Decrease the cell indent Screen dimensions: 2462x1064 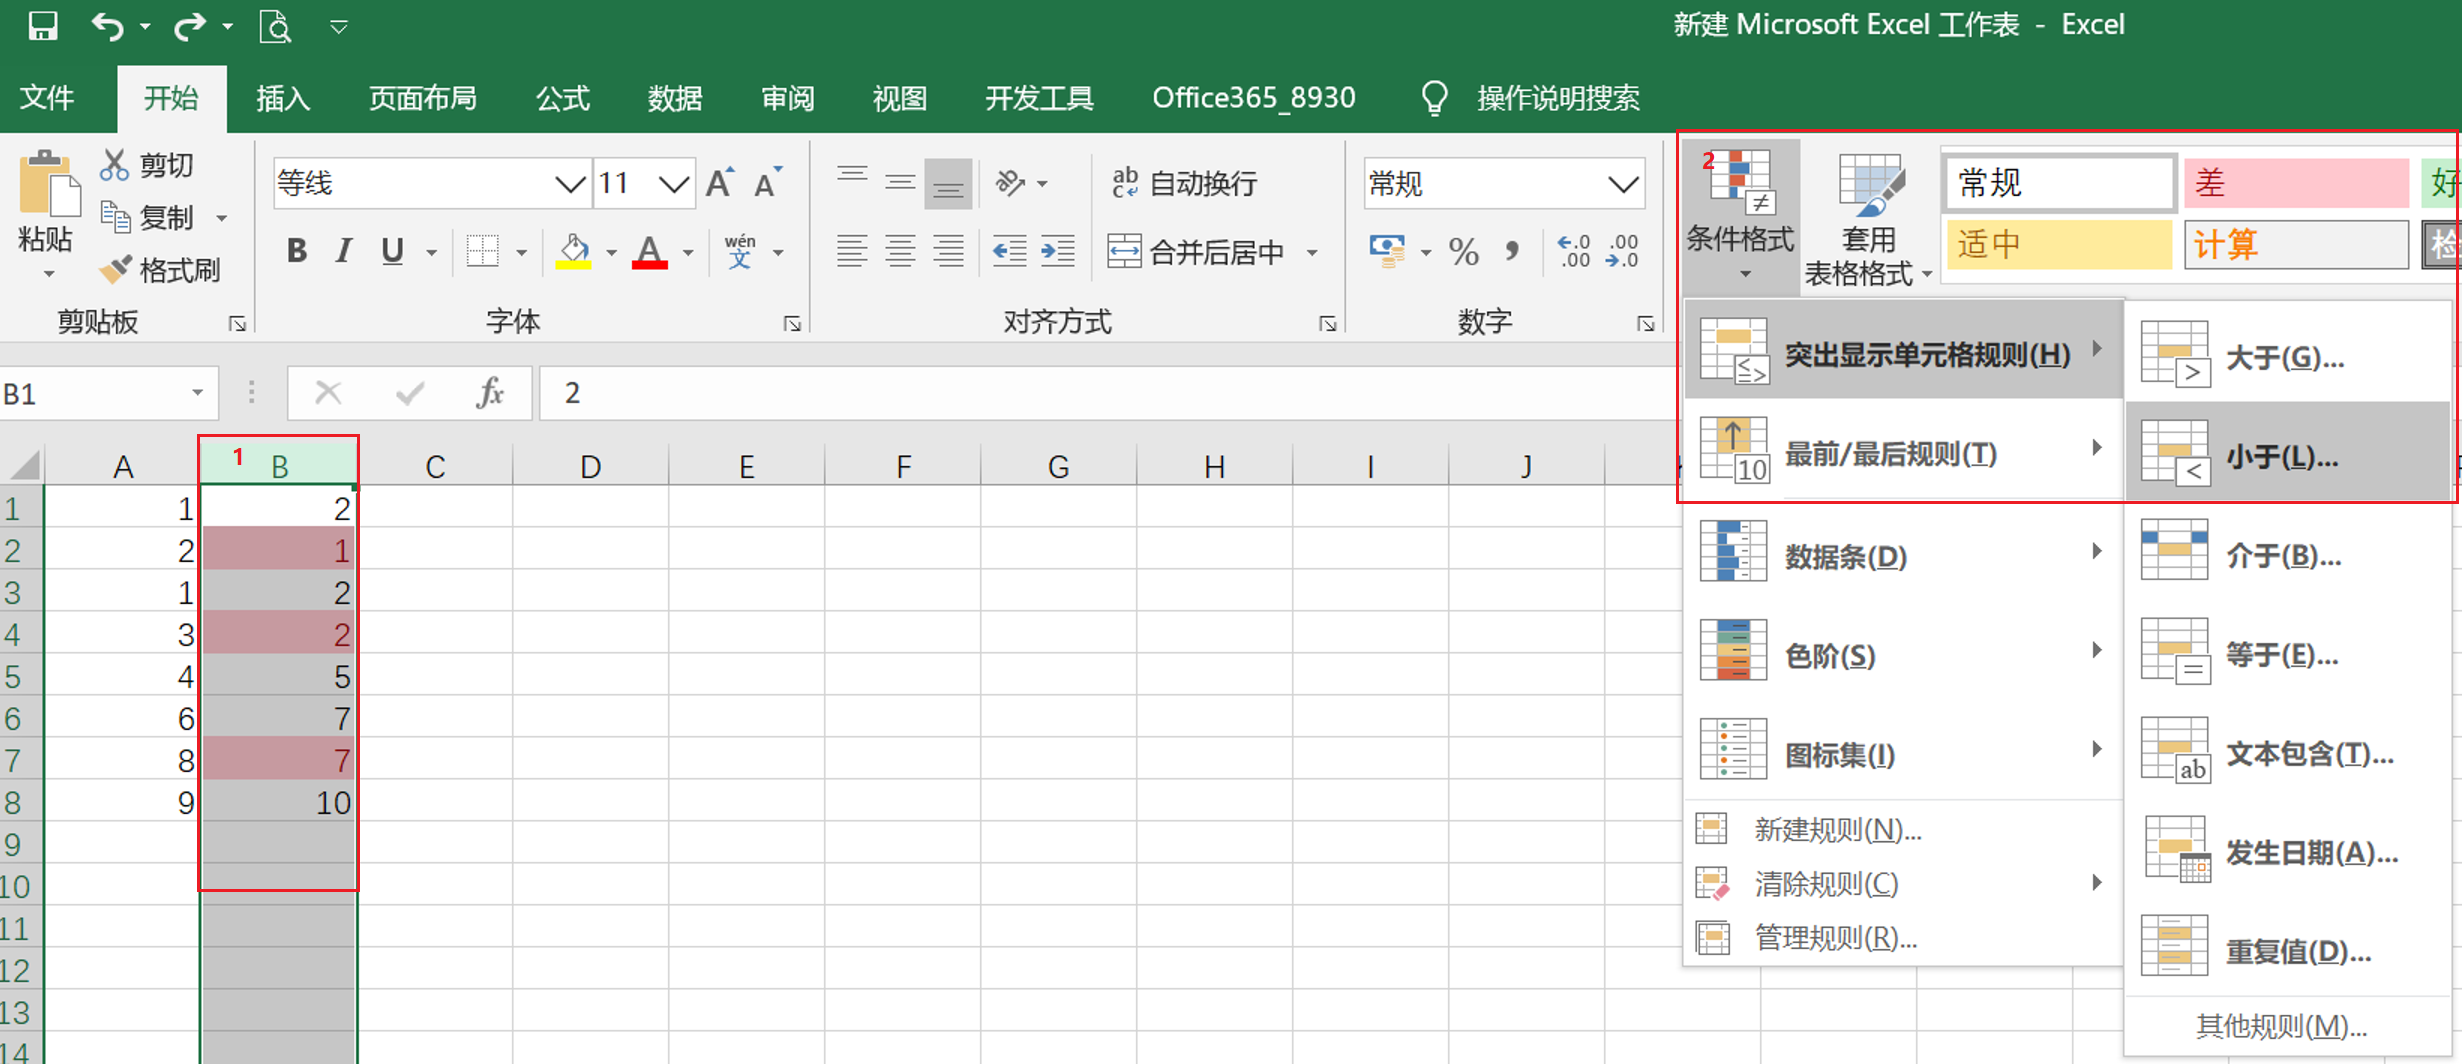(1010, 251)
